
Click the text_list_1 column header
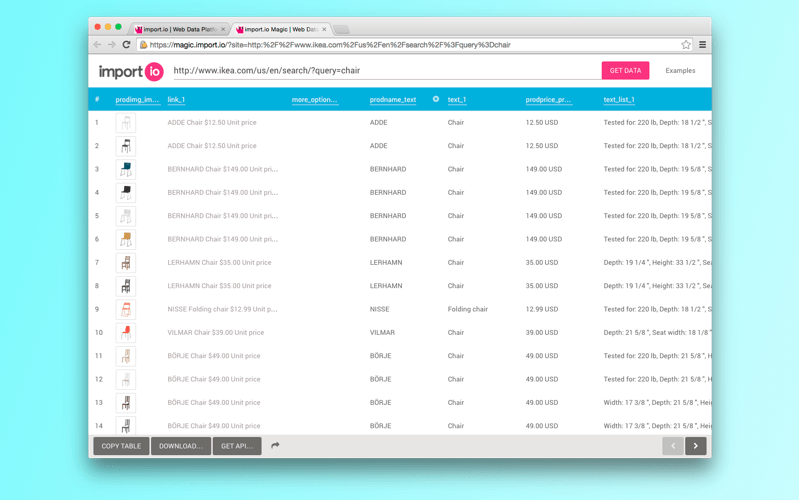pos(619,99)
